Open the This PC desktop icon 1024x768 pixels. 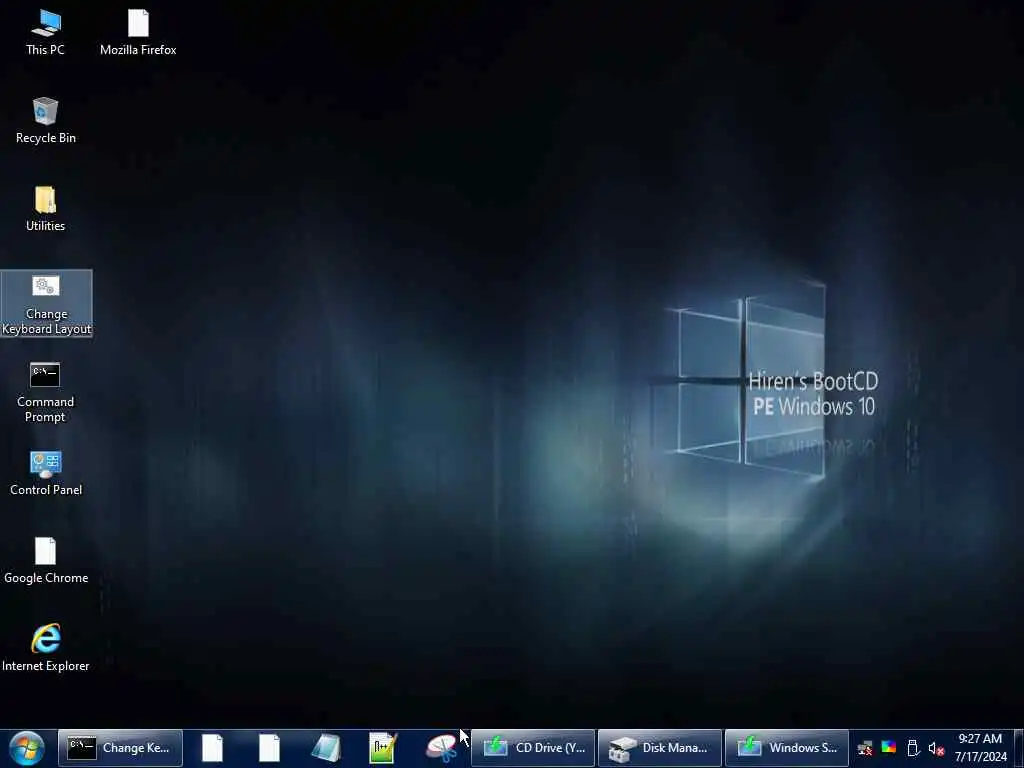(45, 33)
